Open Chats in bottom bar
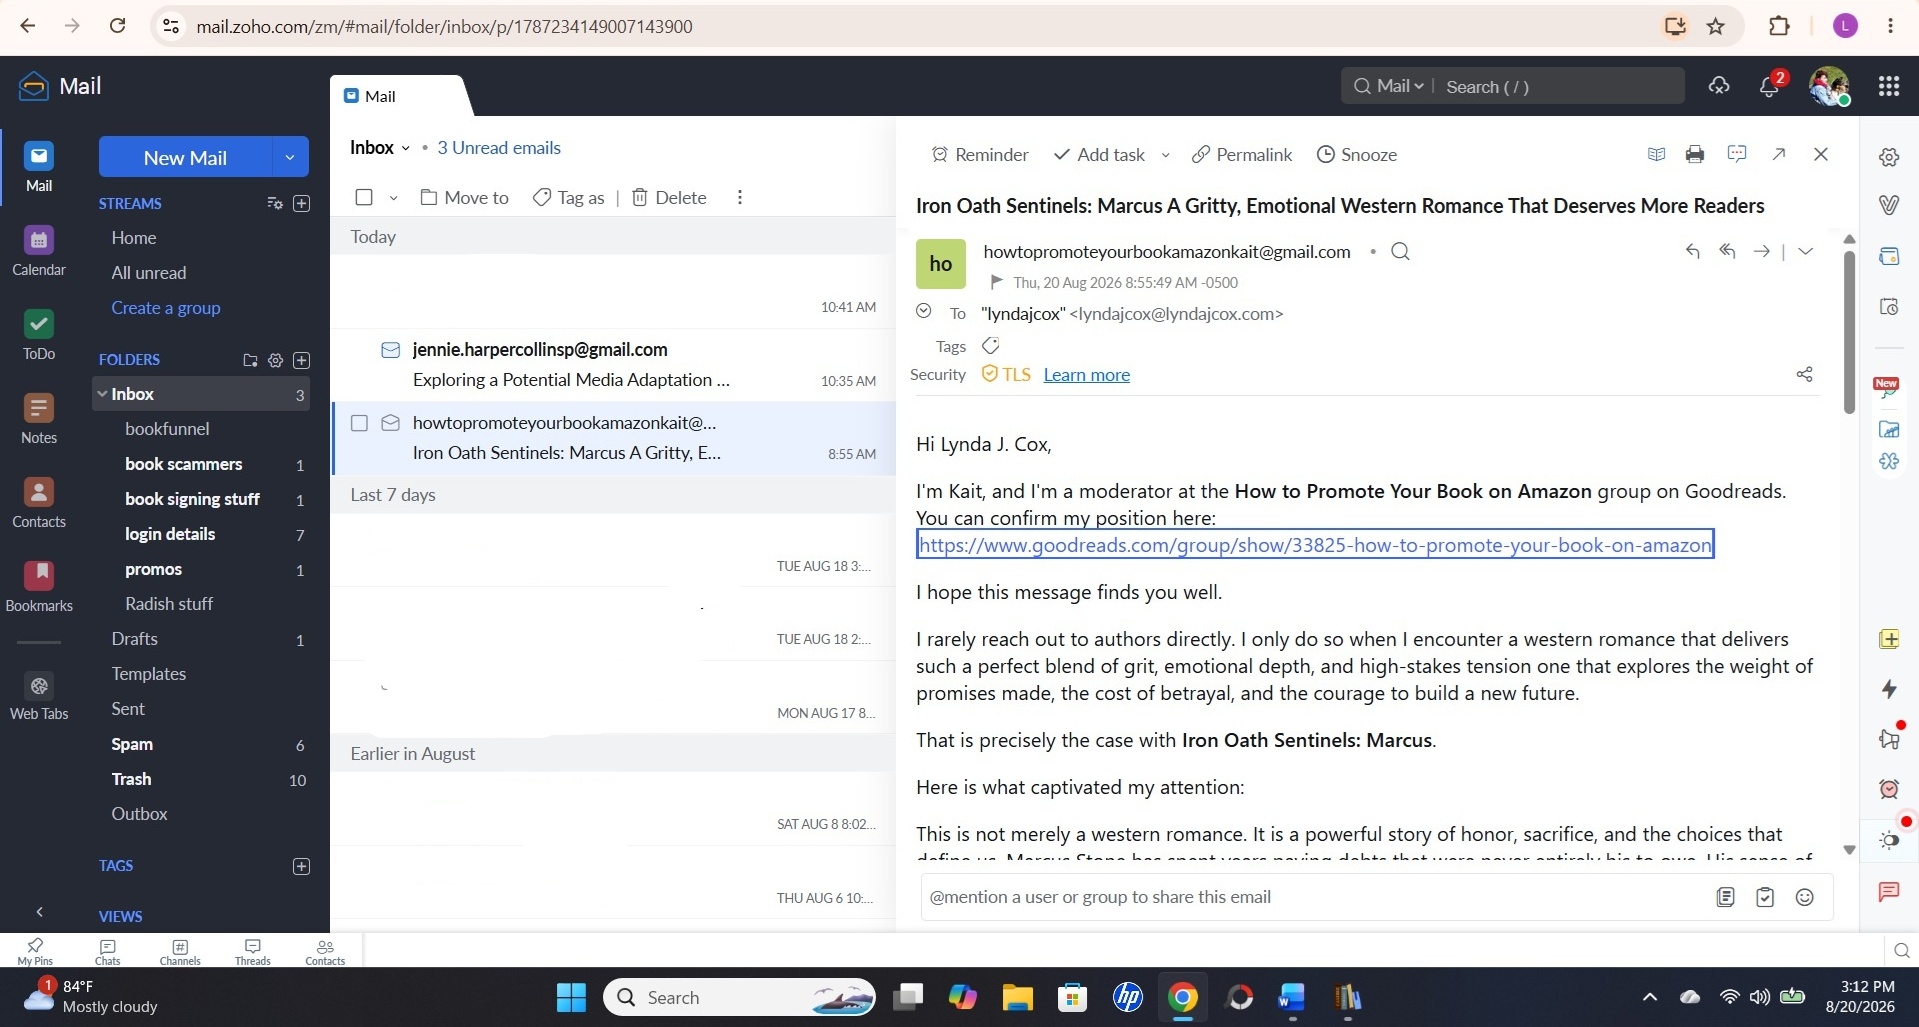This screenshot has height=1027, width=1919. click(x=107, y=951)
